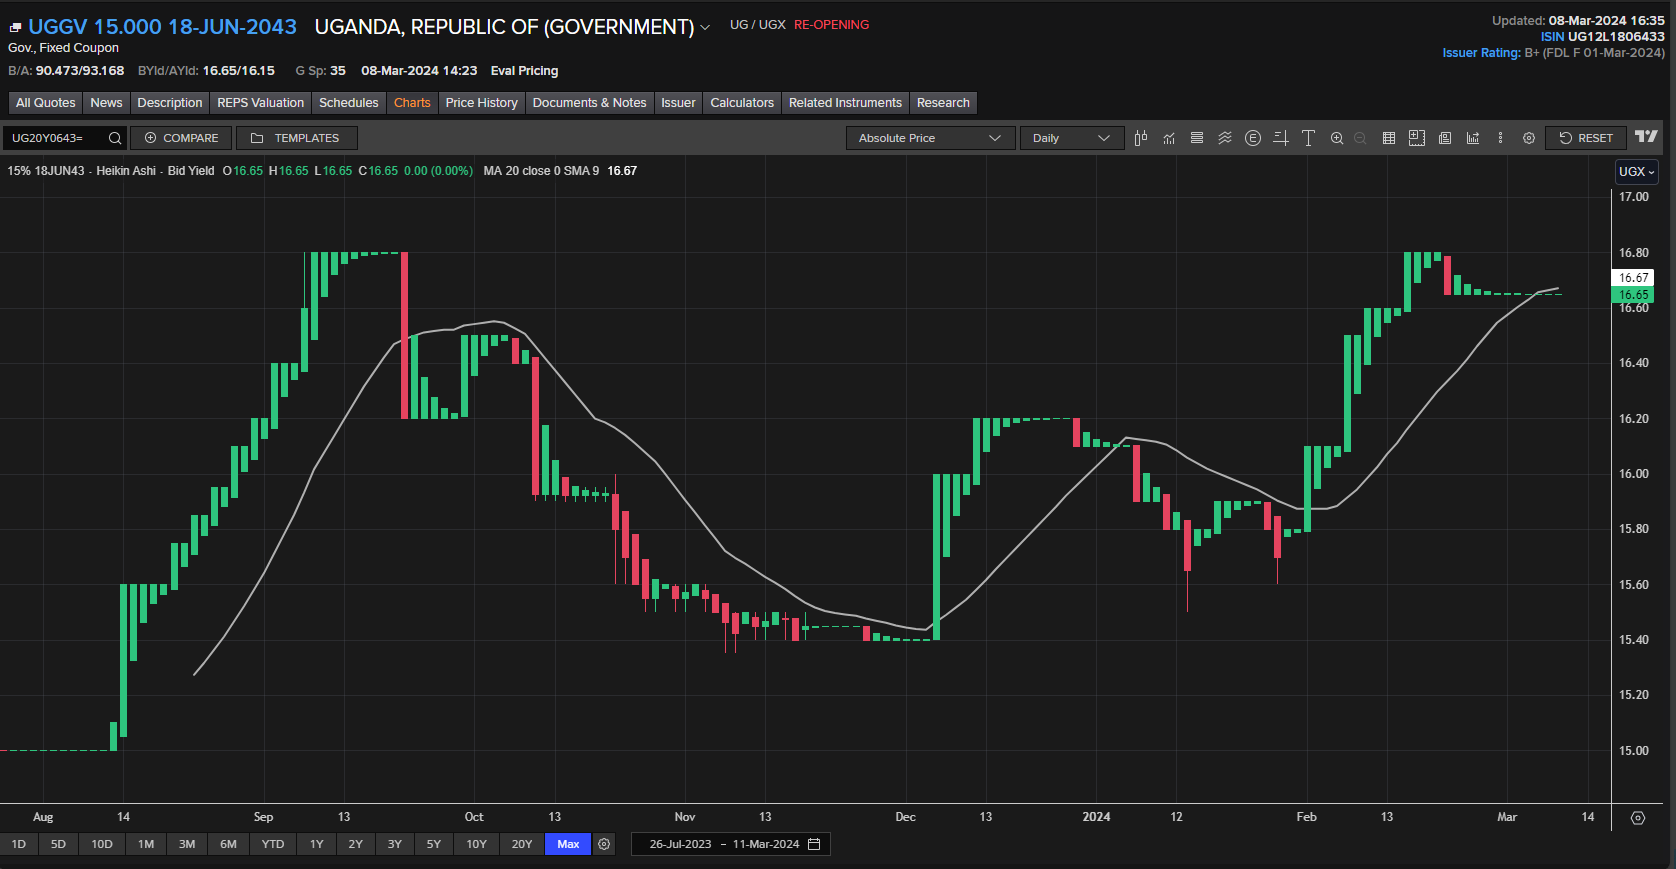
Task: Expand the issuer name chevron dropdown
Action: click(x=705, y=28)
